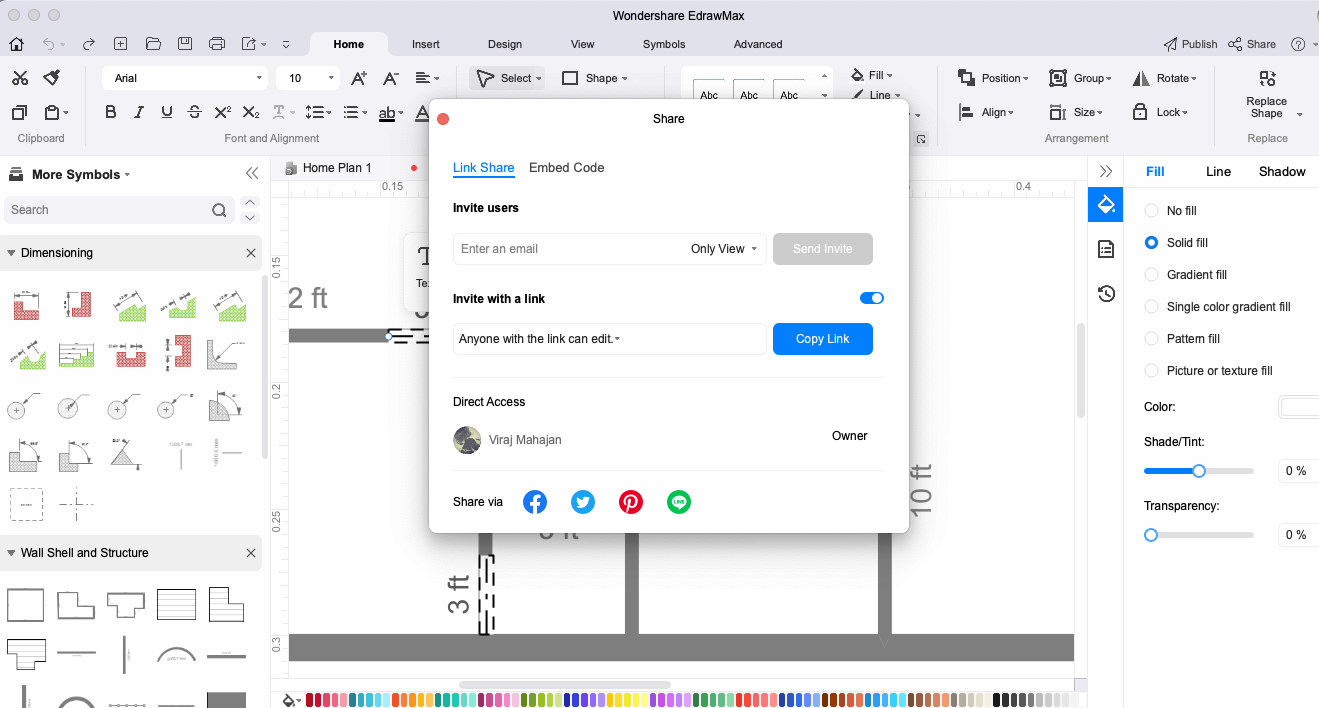
Task: Click the Print icon in title toolbar
Action: pyautogui.click(x=217, y=44)
